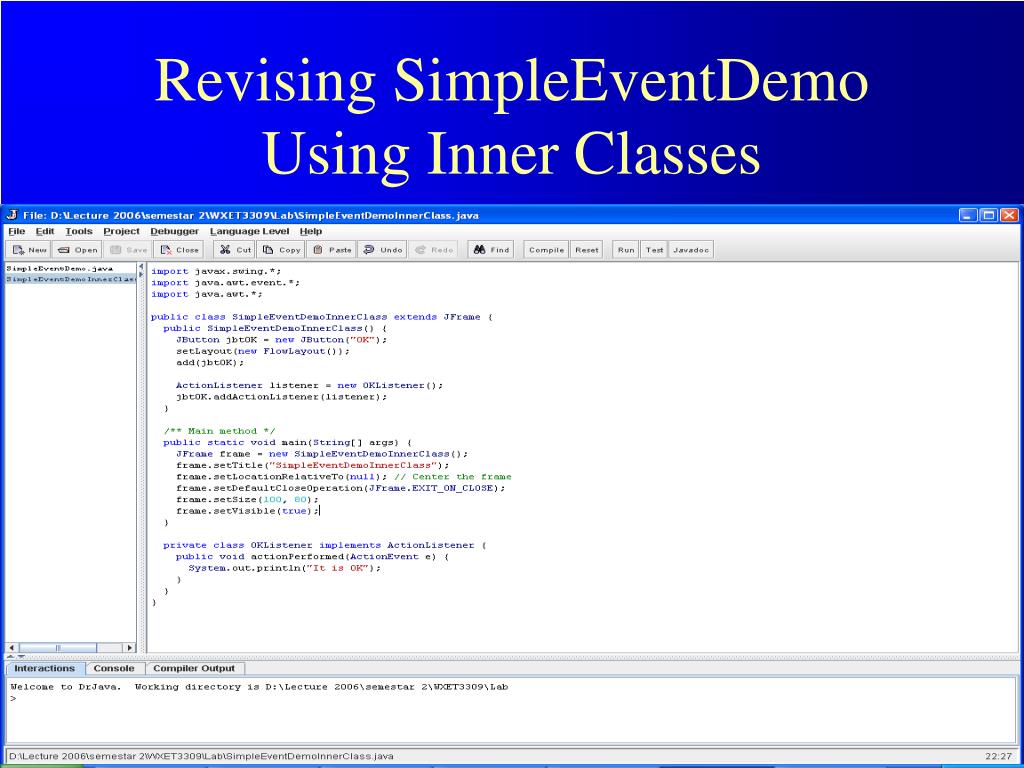
Task: Click the "public static void main" line
Action: pos(287,442)
